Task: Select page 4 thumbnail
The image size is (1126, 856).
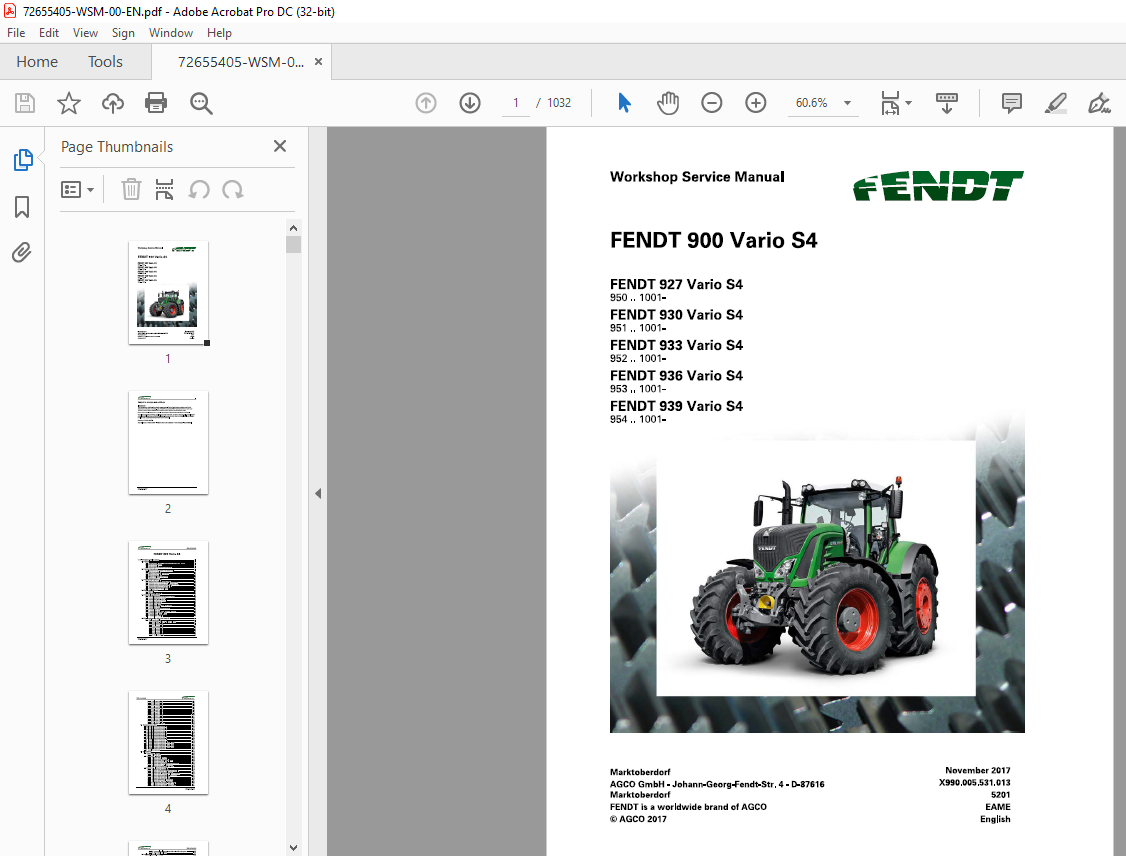Action: coord(168,743)
